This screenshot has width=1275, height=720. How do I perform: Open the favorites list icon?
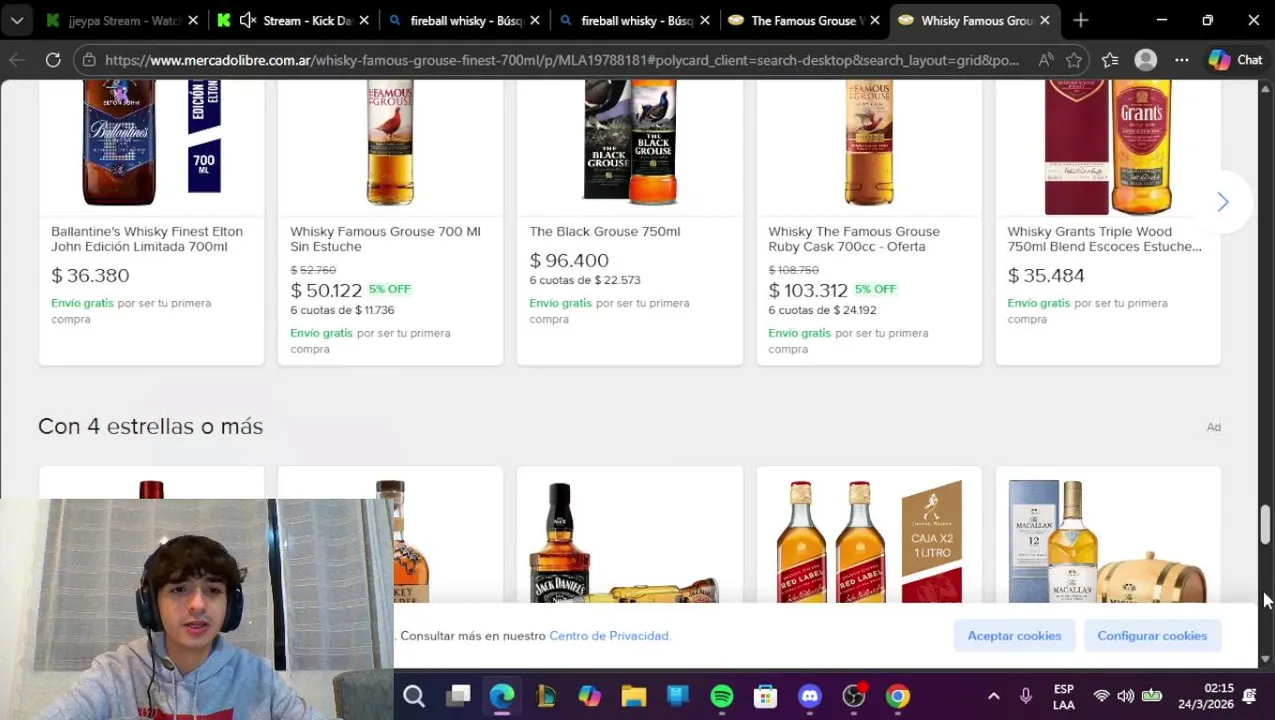[1110, 60]
